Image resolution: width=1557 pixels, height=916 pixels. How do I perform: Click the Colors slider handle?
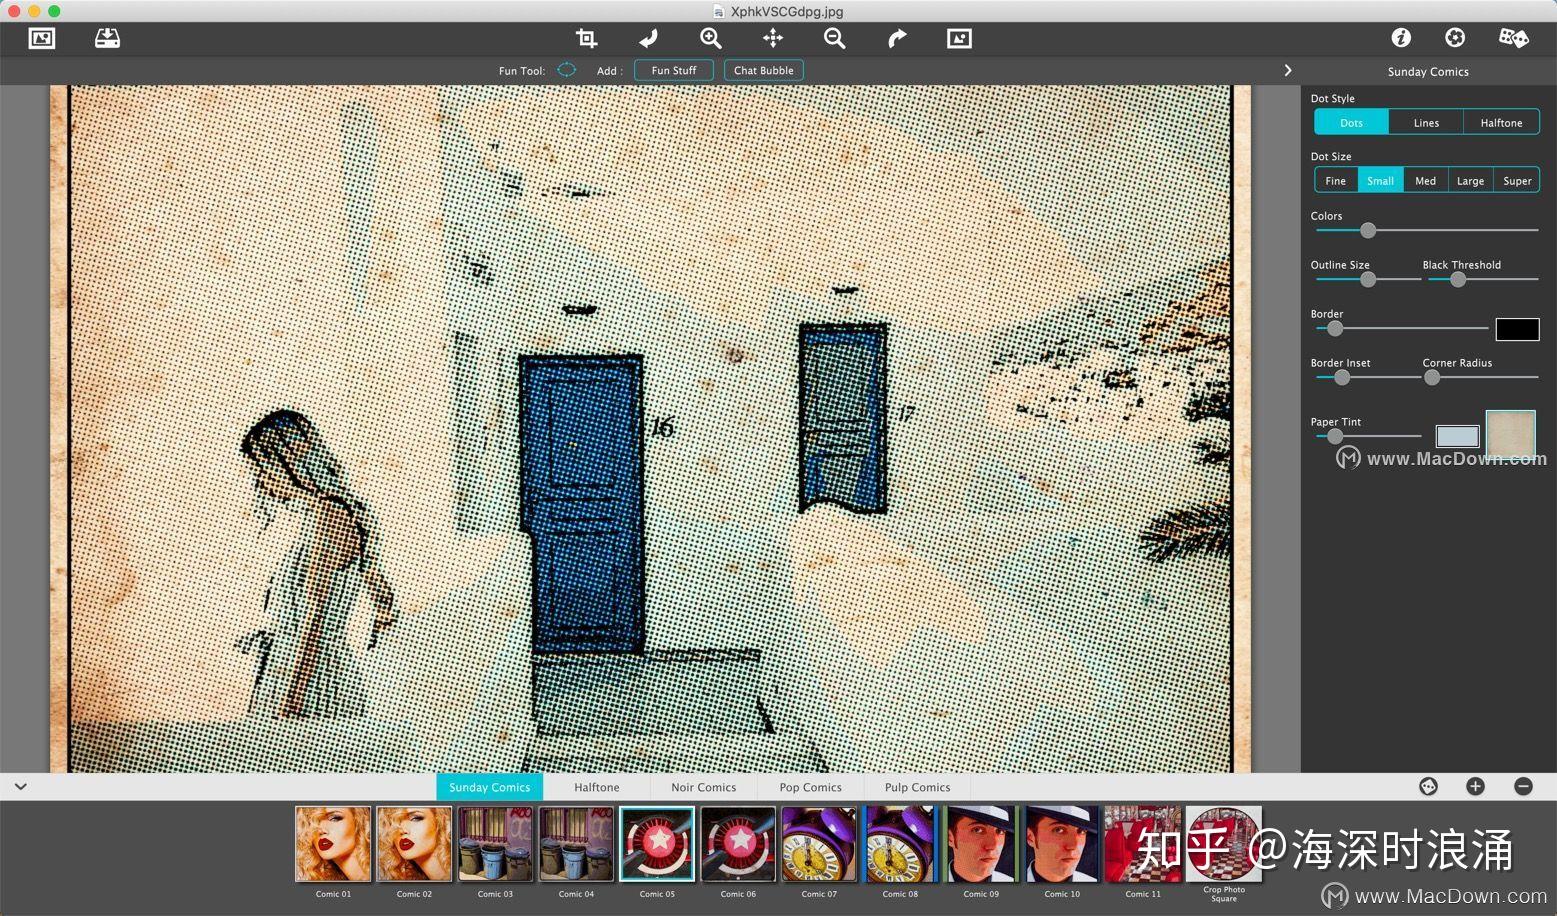1367,230
